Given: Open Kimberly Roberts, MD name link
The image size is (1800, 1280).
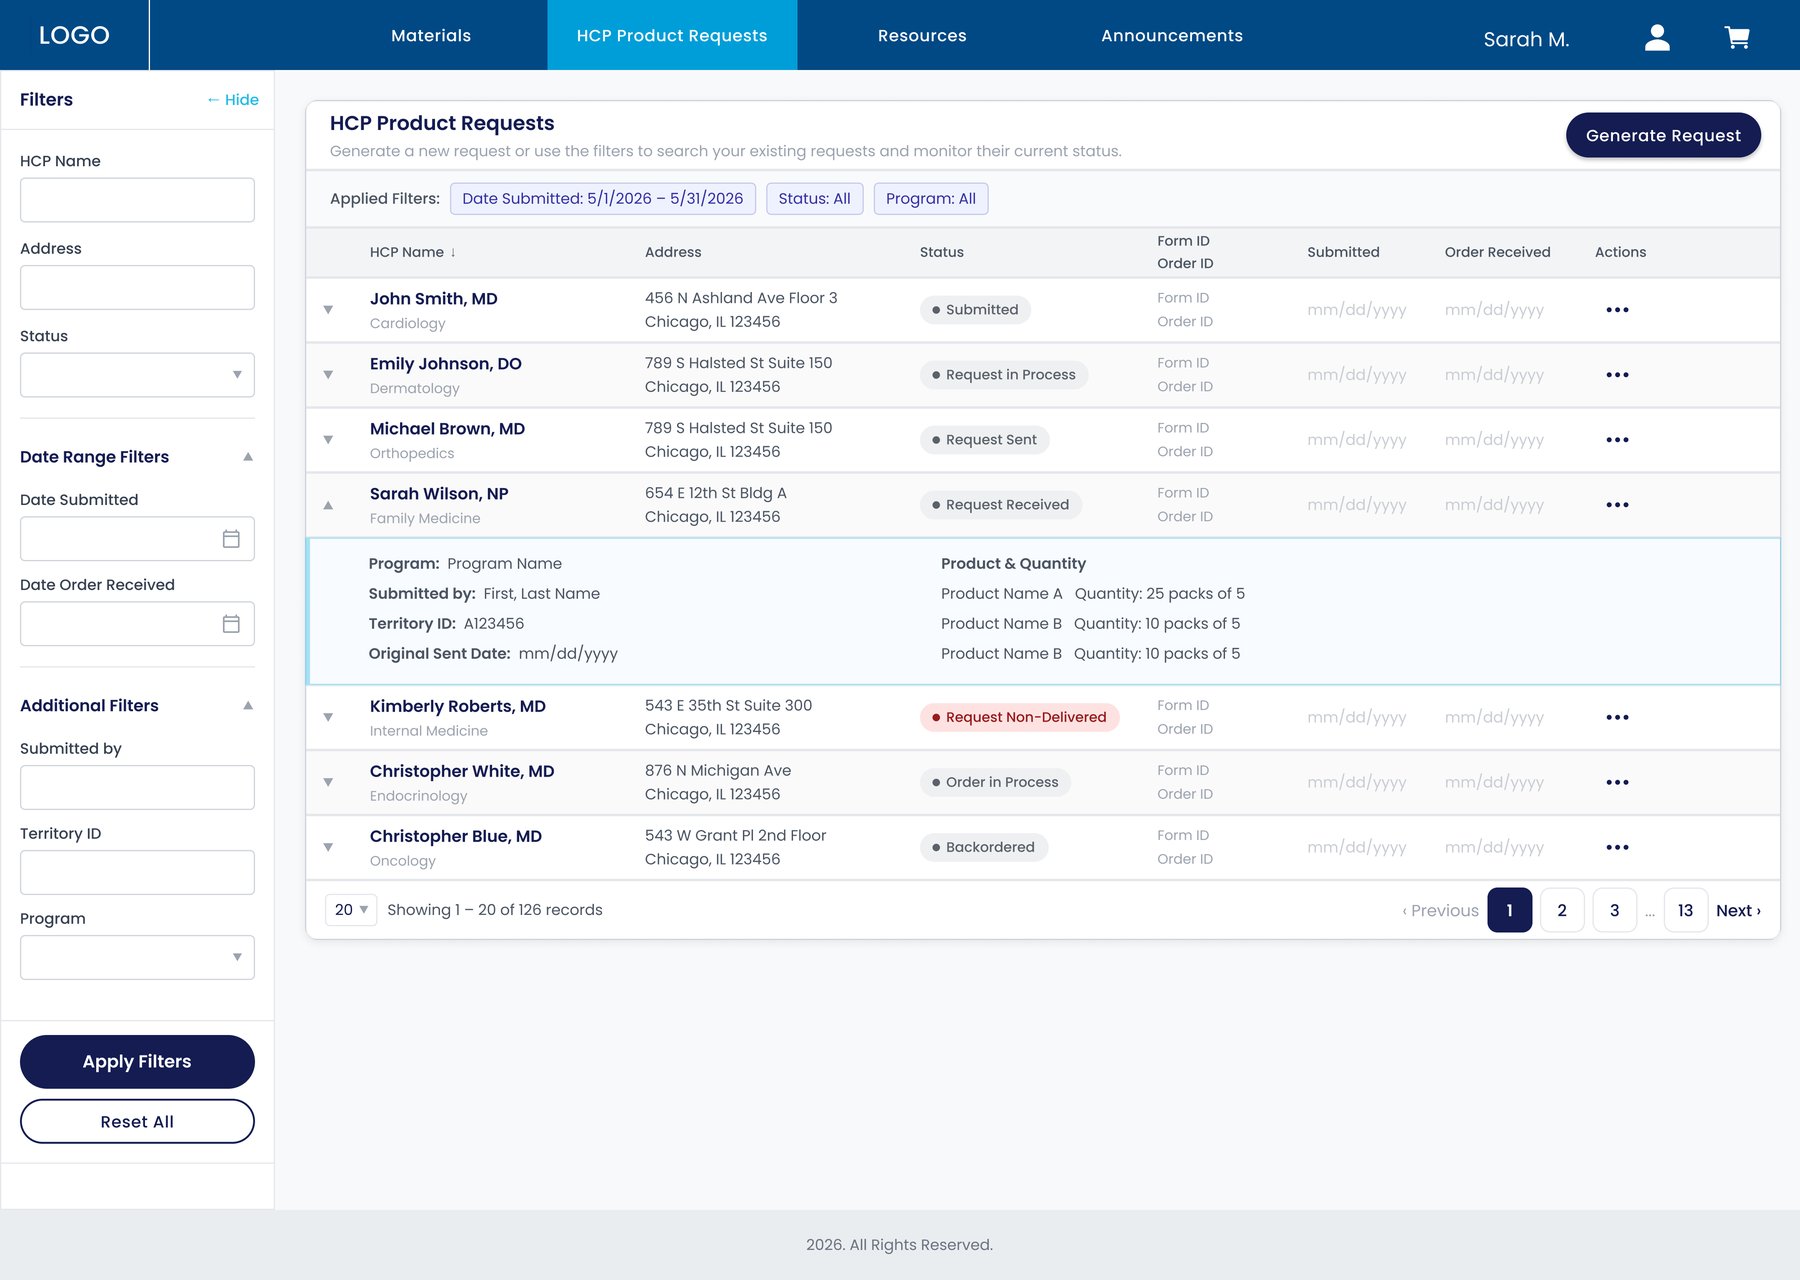Looking at the screenshot, I should [458, 706].
